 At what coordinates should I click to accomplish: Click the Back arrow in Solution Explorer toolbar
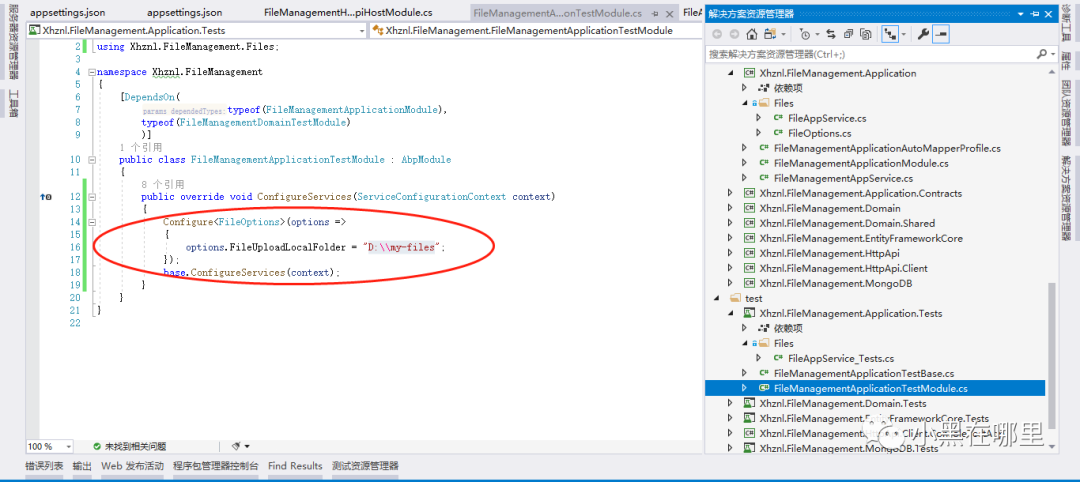point(717,34)
